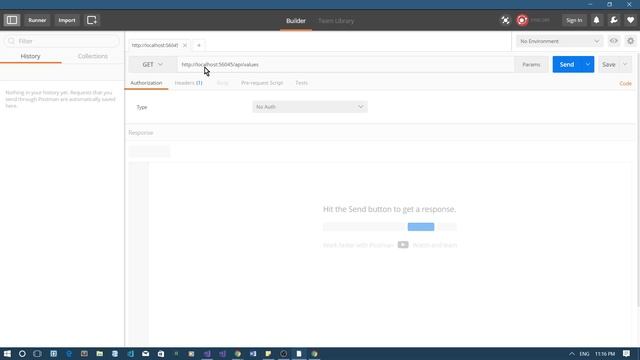Image resolution: width=640 pixels, height=360 pixels.
Task: Toggle the sidebar with the panel icon
Action: pyautogui.click(x=12, y=20)
